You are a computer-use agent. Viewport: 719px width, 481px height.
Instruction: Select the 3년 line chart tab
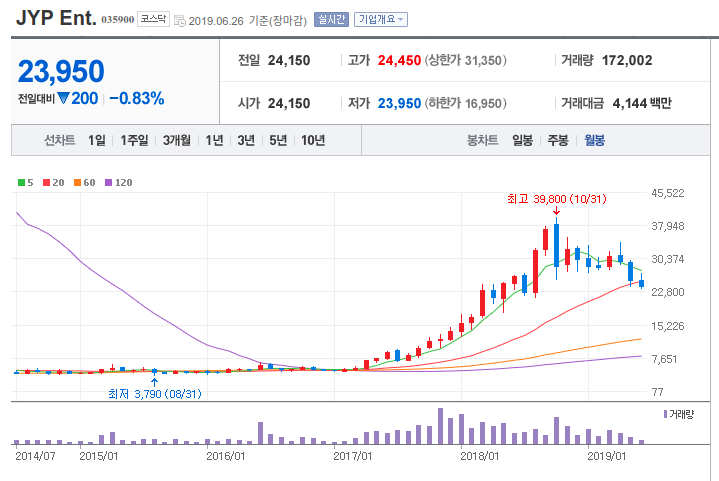click(246, 140)
